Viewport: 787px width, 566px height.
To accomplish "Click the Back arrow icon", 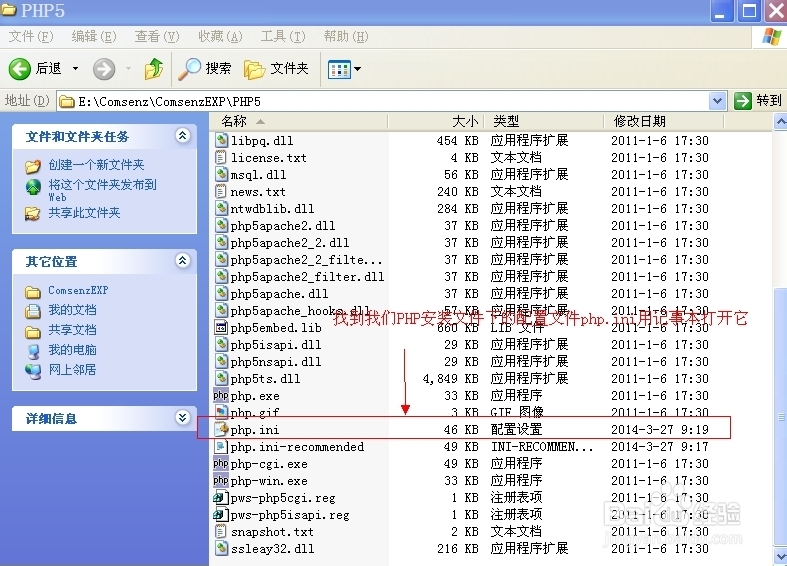I will (x=20, y=69).
